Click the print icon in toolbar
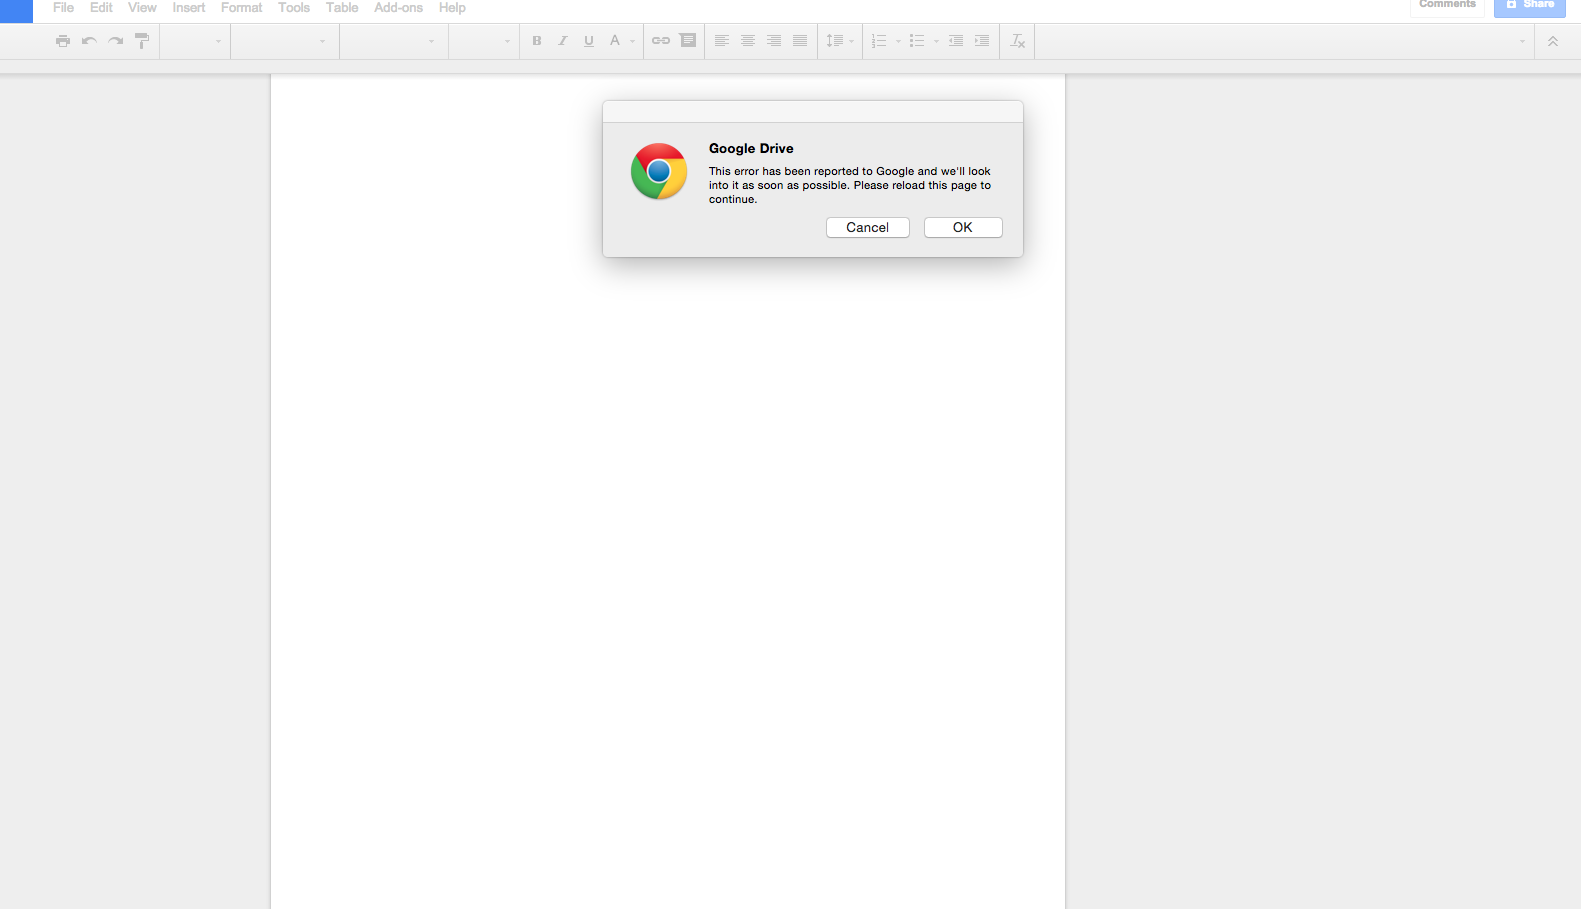1581x909 pixels. [63, 41]
